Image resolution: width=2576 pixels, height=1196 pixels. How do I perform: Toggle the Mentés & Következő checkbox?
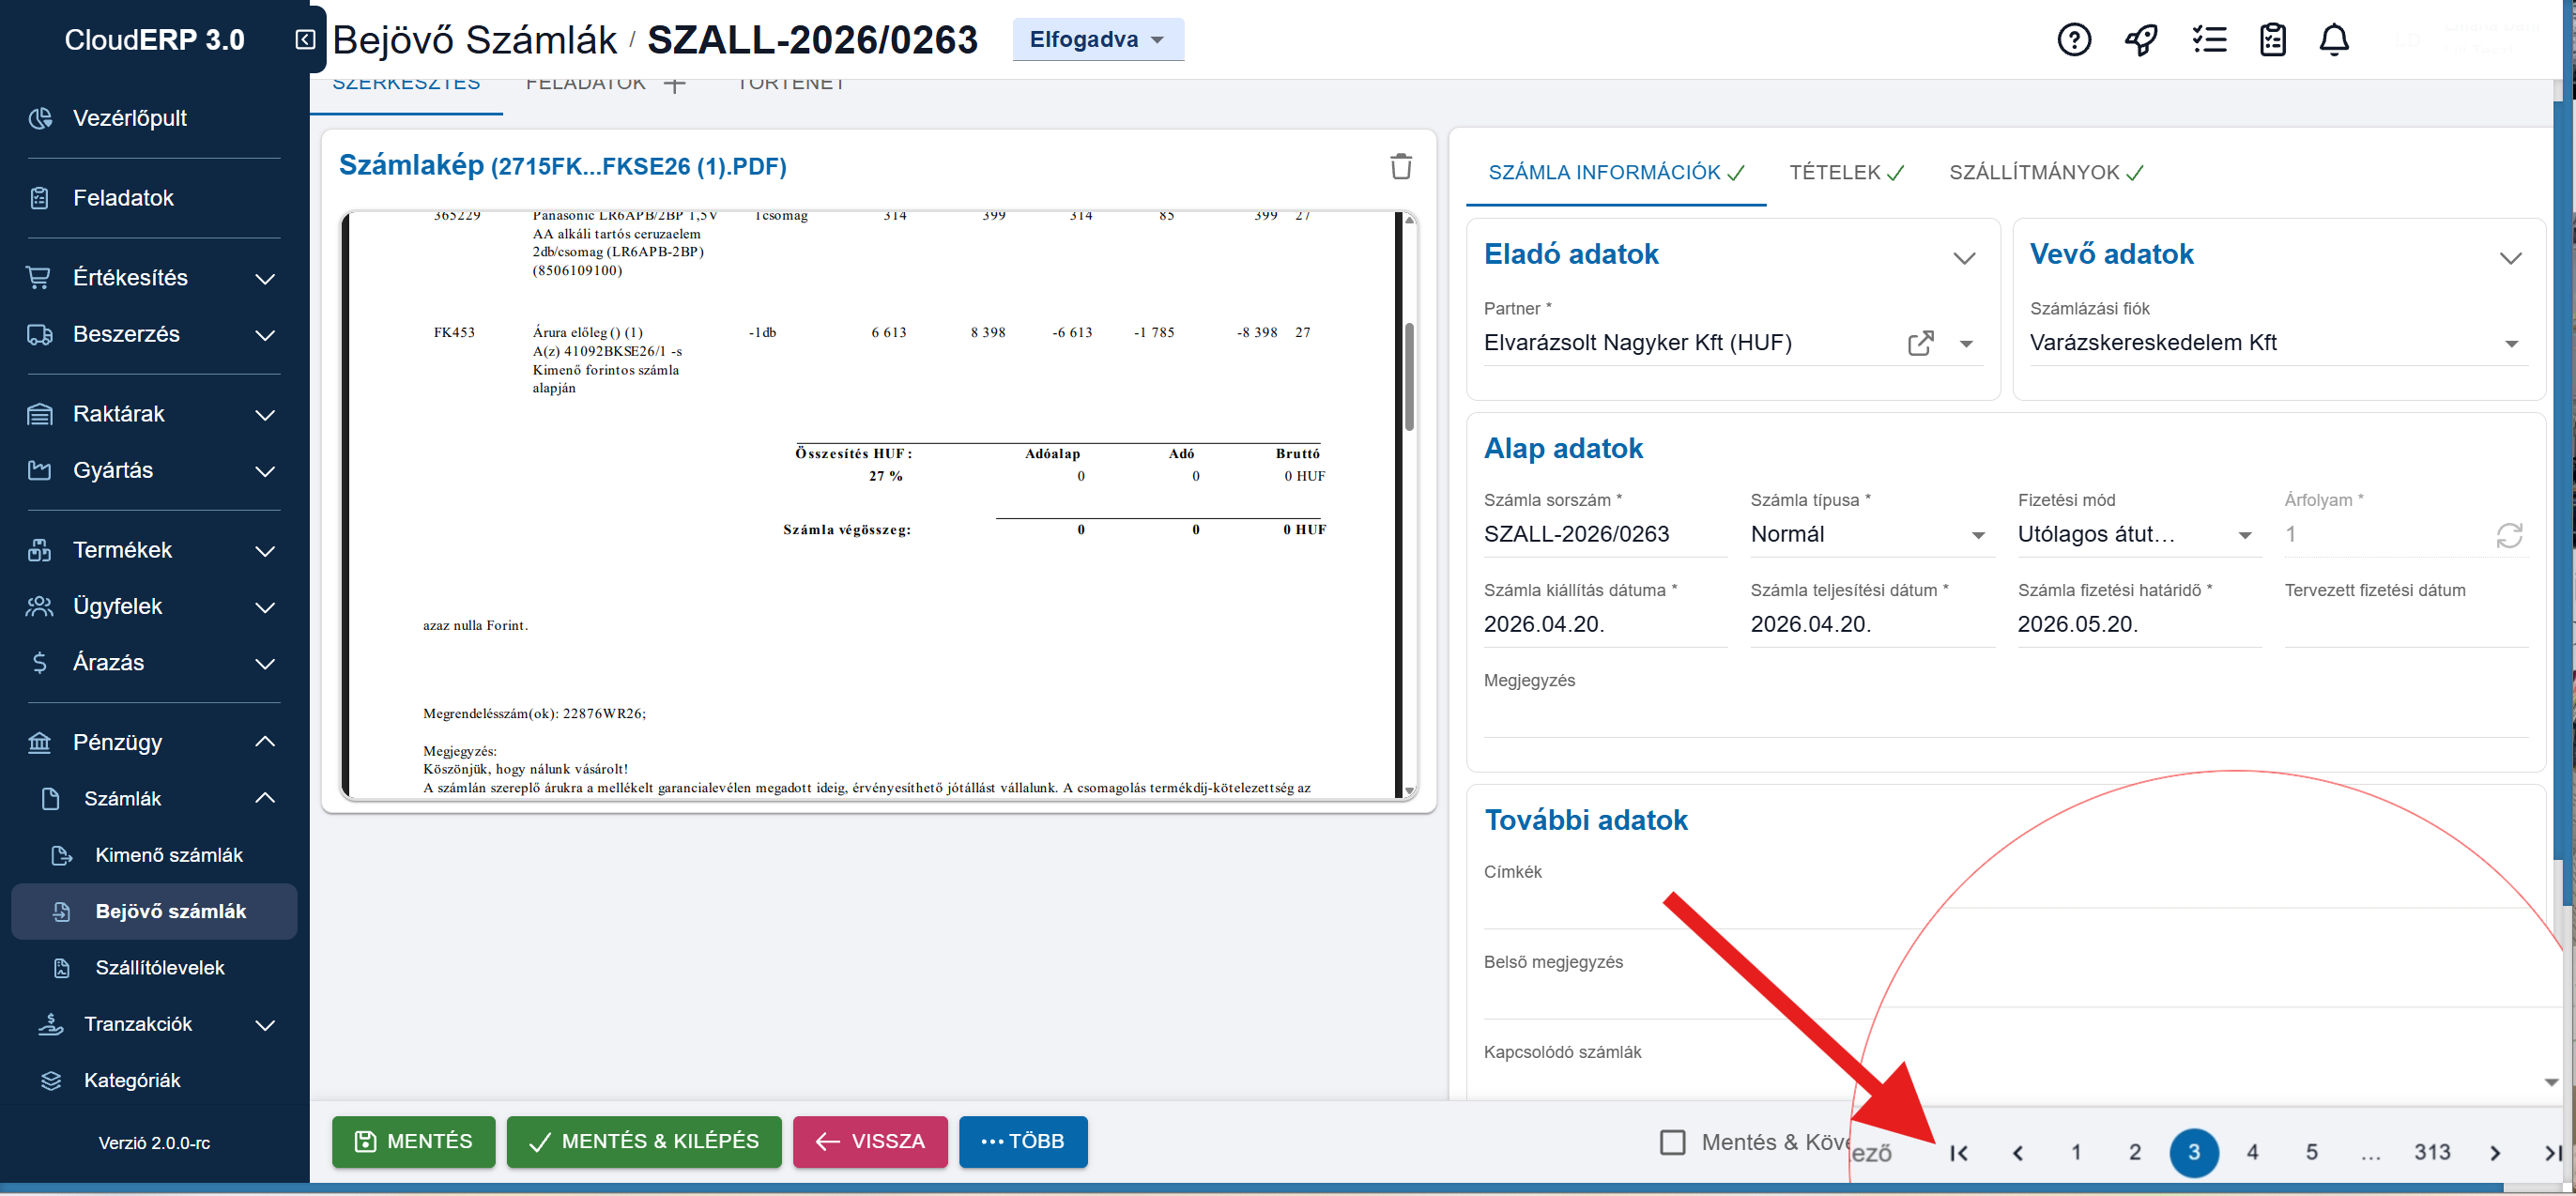coord(1672,1141)
